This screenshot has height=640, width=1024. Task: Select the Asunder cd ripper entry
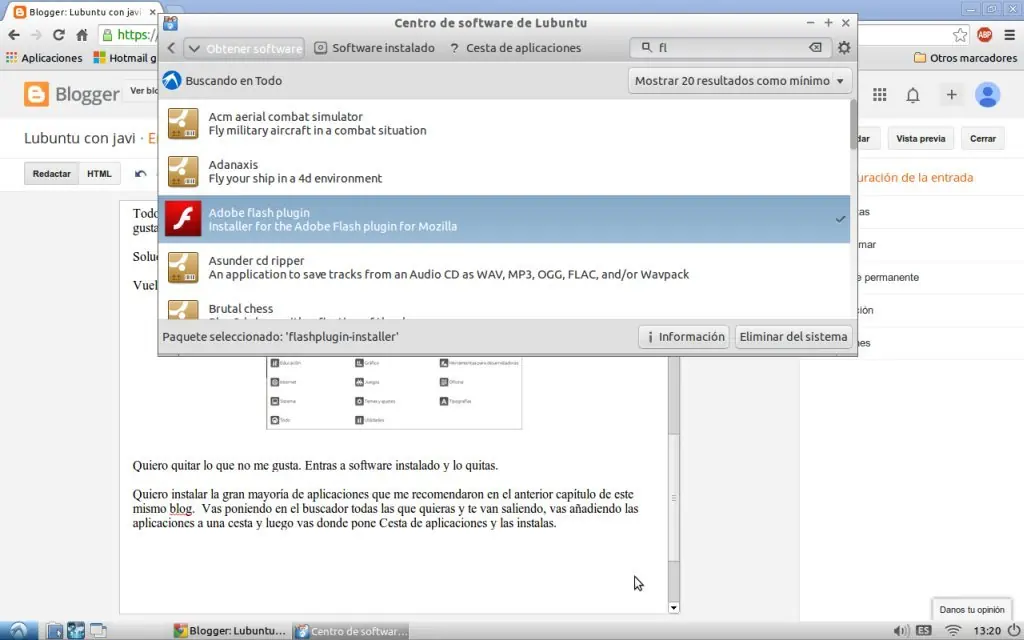[x=504, y=268]
